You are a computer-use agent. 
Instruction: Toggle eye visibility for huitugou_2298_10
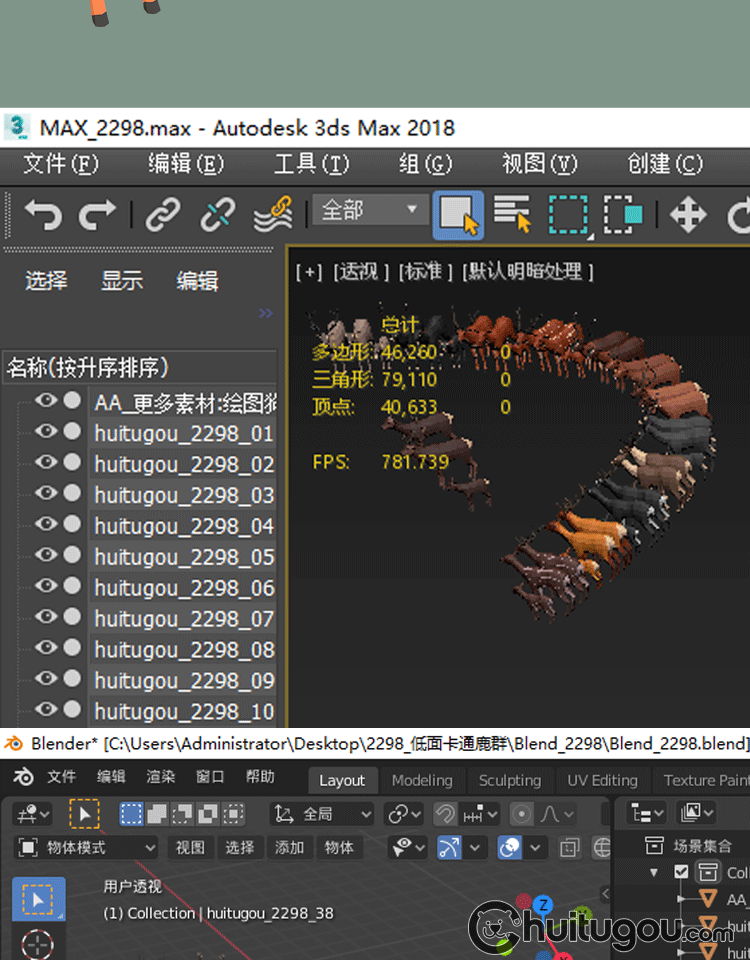pos(46,709)
